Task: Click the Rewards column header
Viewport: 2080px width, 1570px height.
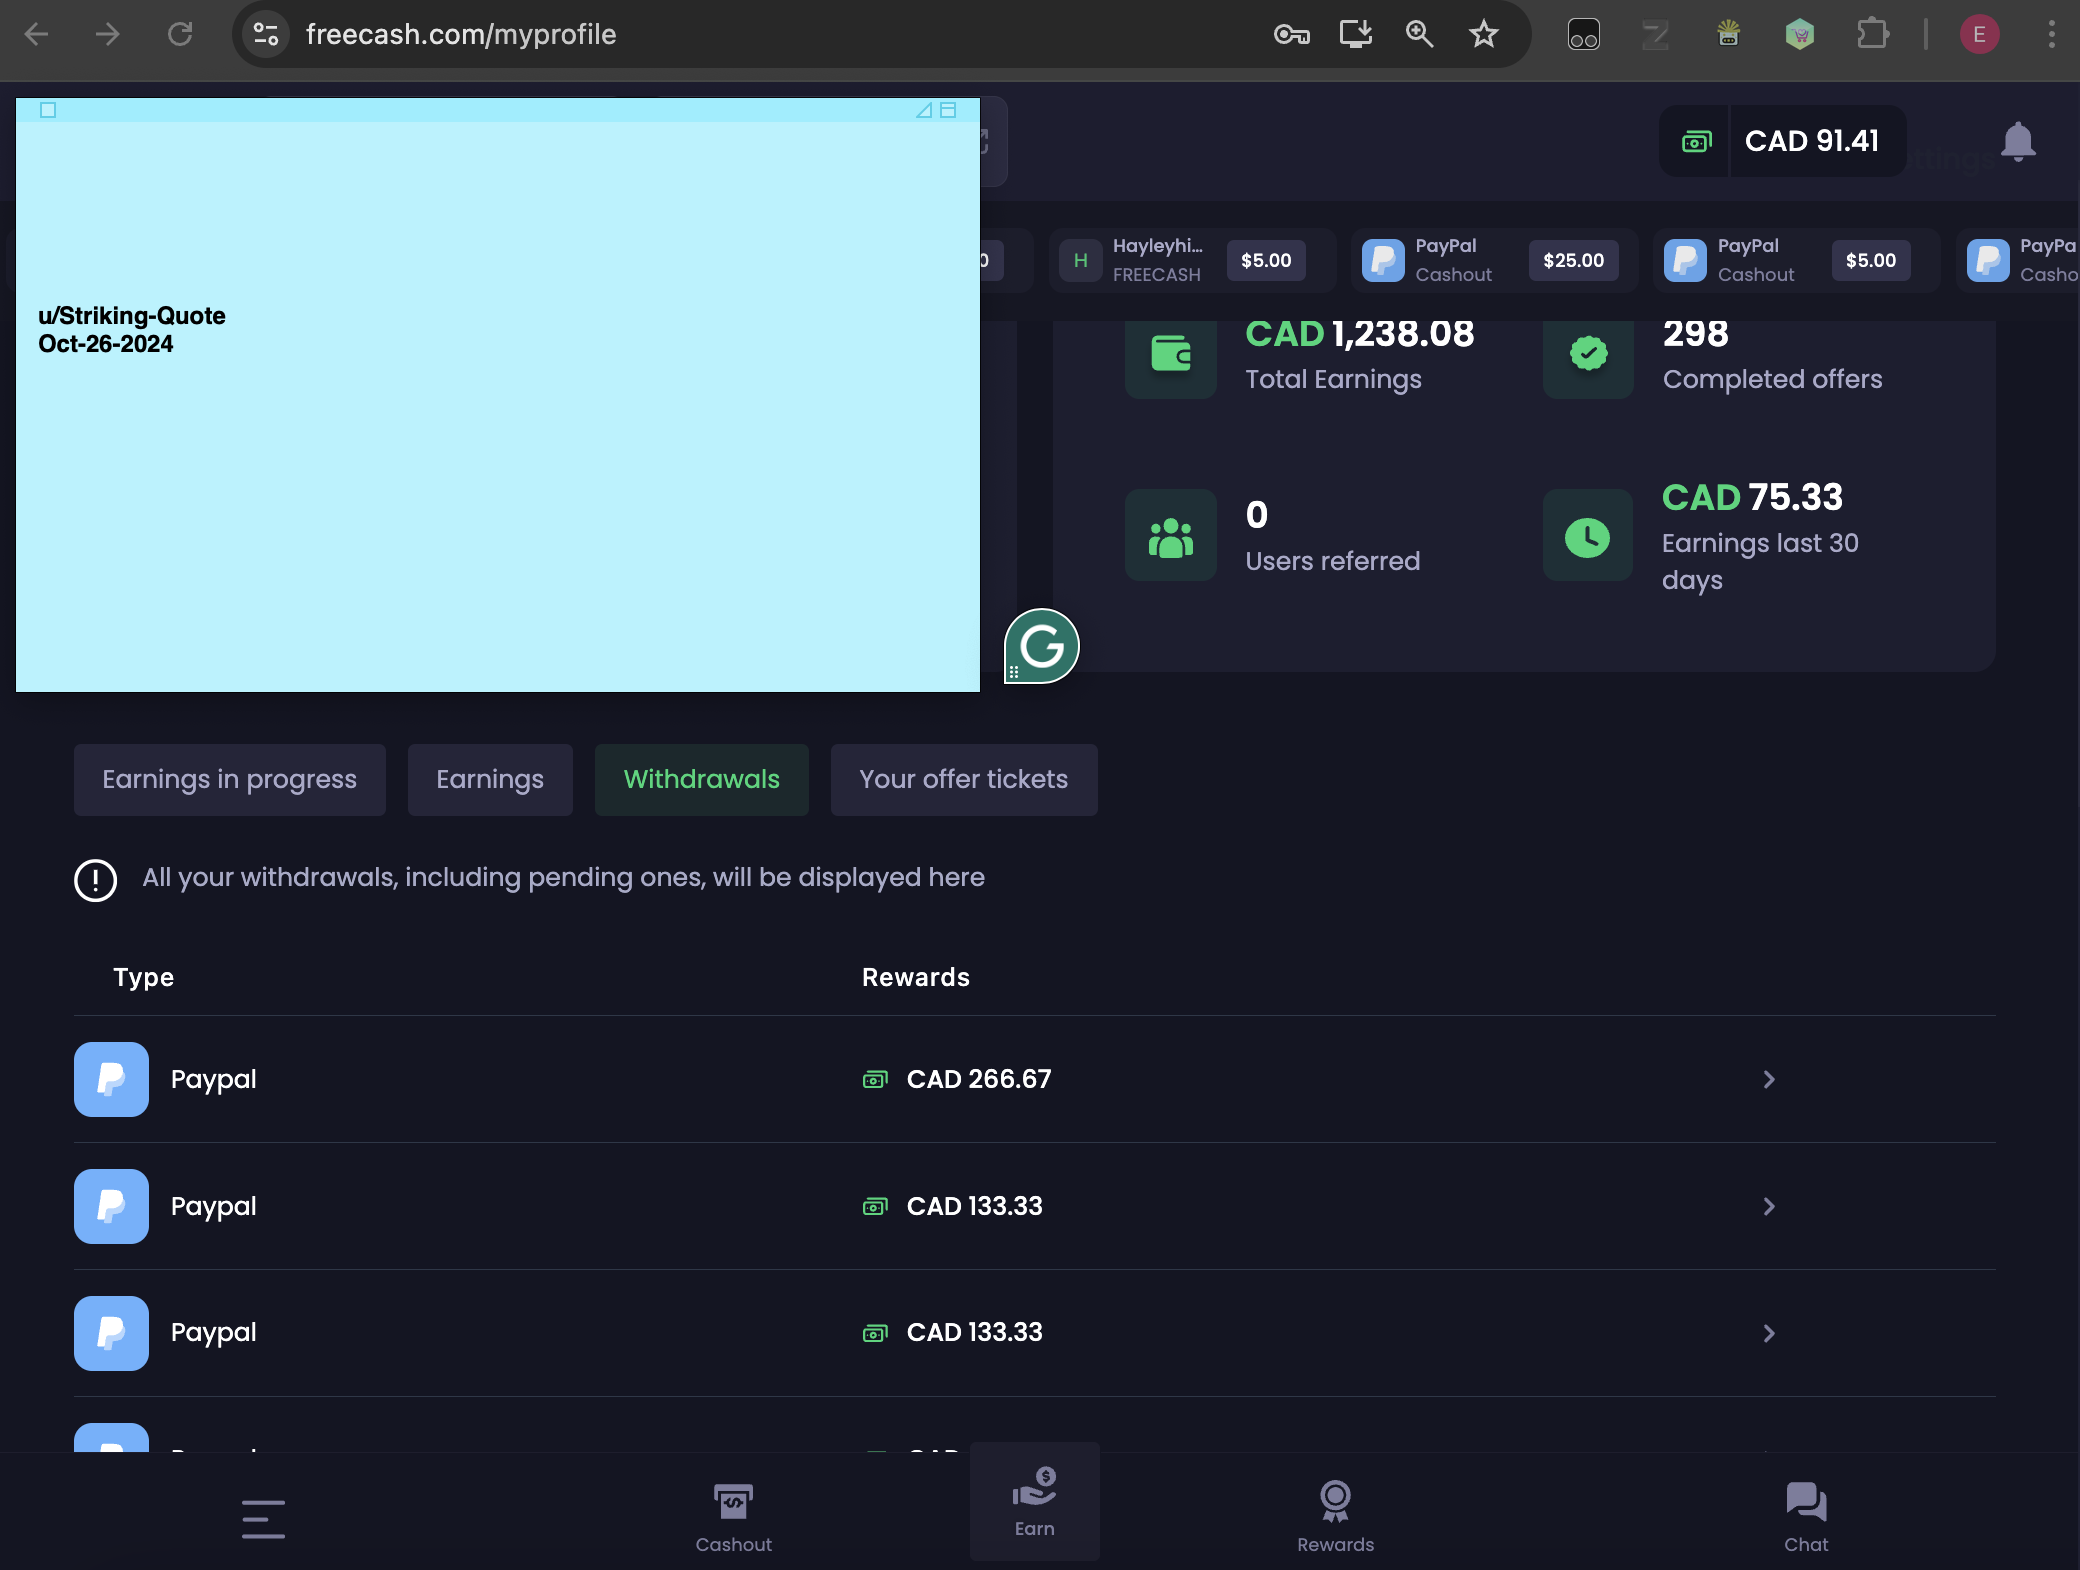Action: [916, 978]
